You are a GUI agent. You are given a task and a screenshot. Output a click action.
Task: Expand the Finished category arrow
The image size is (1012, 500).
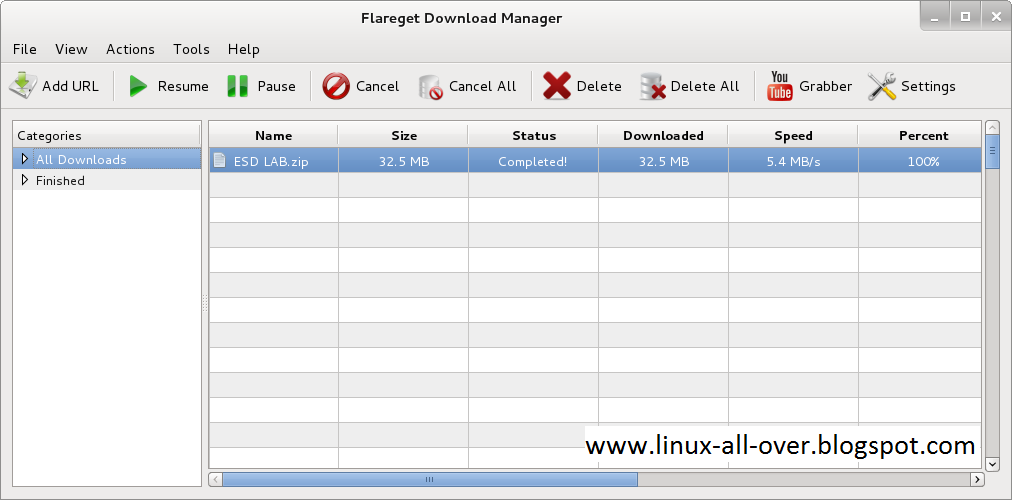click(x=25, y=180)
